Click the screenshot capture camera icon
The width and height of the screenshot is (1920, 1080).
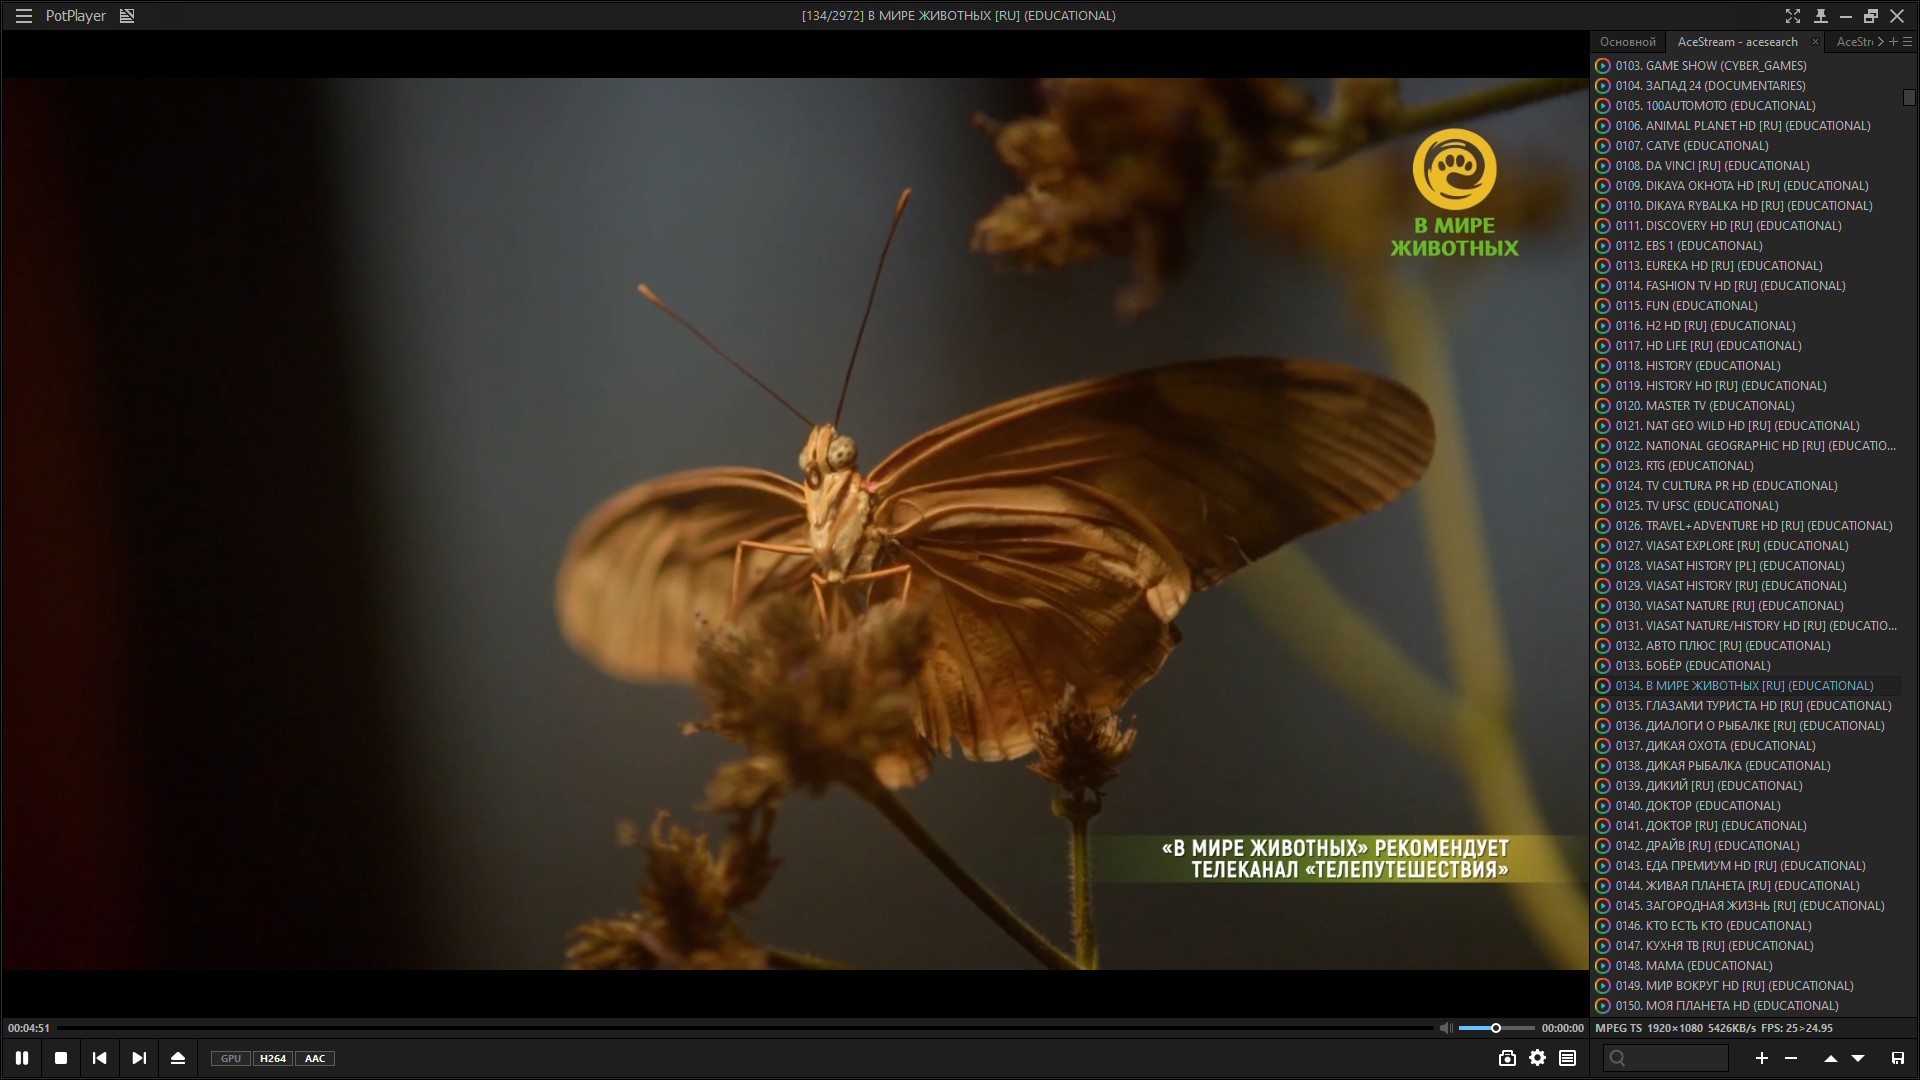pyautogui.click(x=1507, y=1058)
